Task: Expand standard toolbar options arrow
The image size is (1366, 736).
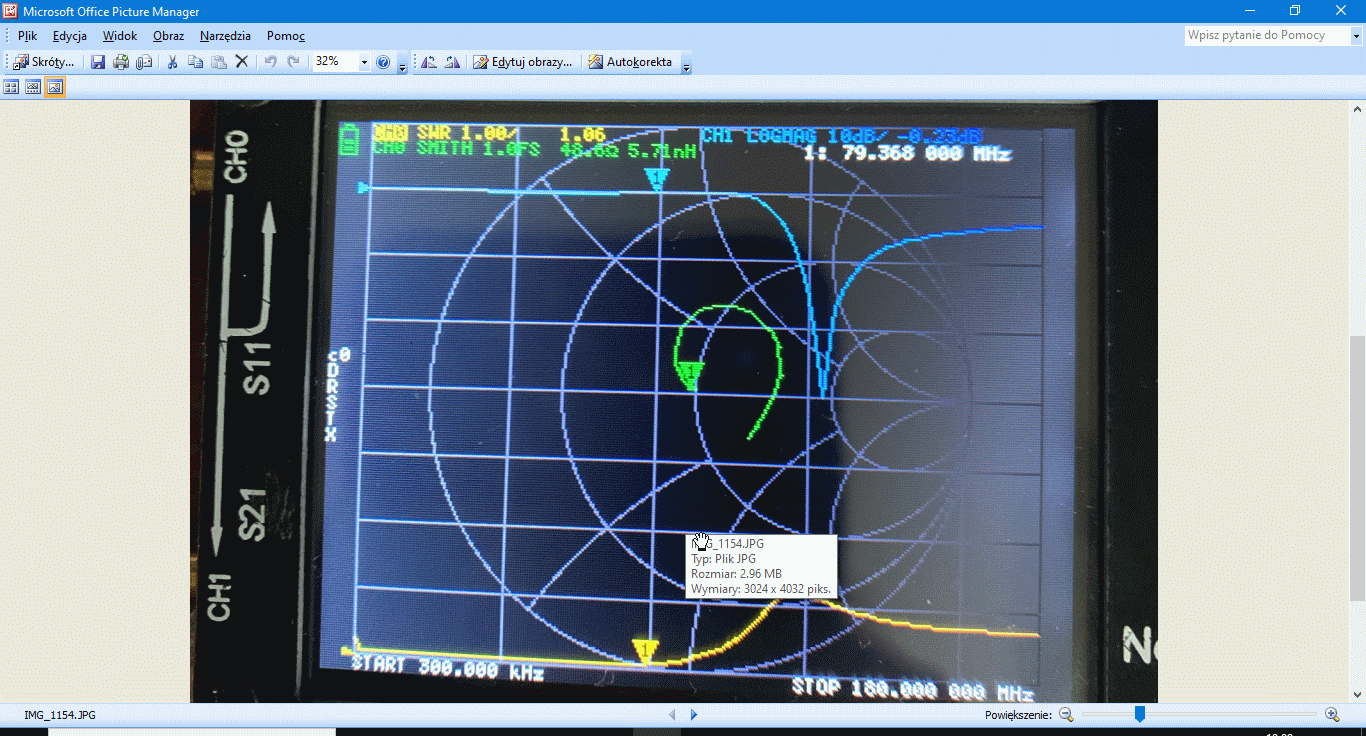Action: point(402,66)
